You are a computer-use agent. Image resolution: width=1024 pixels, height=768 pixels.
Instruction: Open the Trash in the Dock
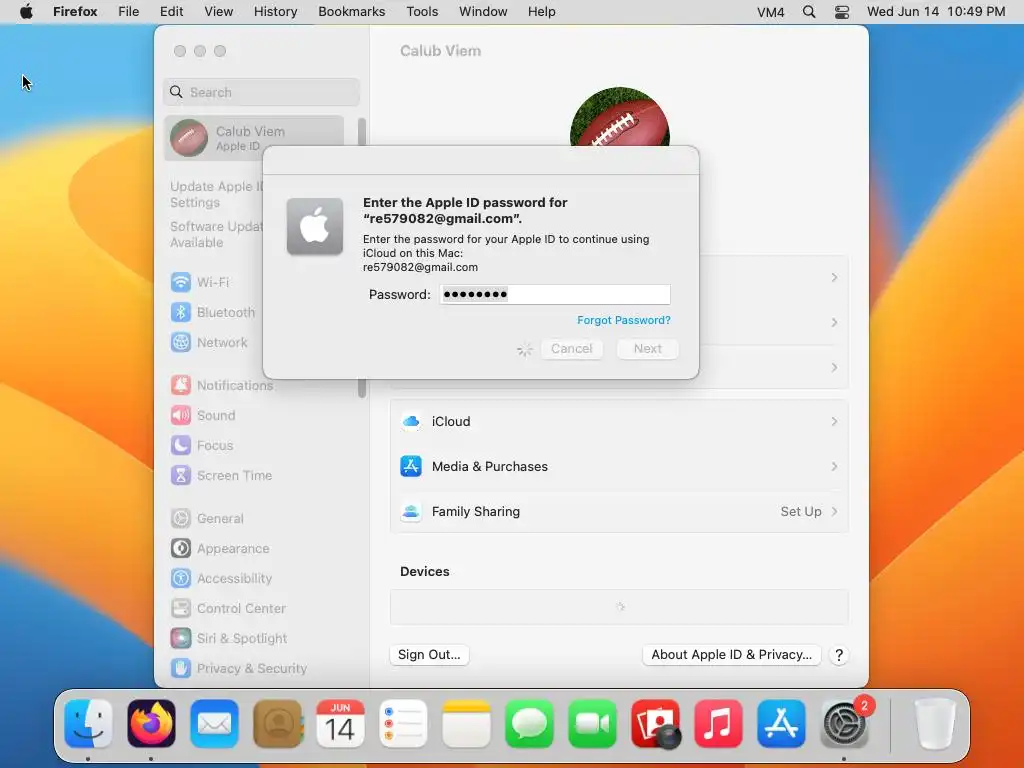click(935, 724)
